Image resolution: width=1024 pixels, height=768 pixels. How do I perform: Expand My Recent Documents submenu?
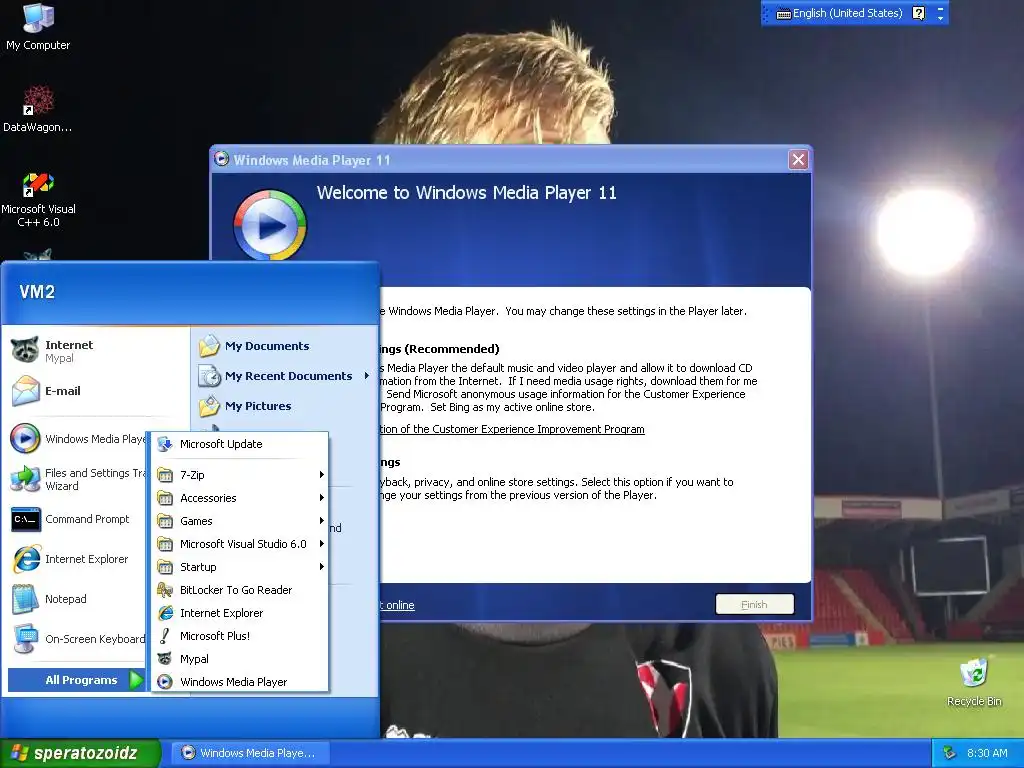[x=285, y=376]
